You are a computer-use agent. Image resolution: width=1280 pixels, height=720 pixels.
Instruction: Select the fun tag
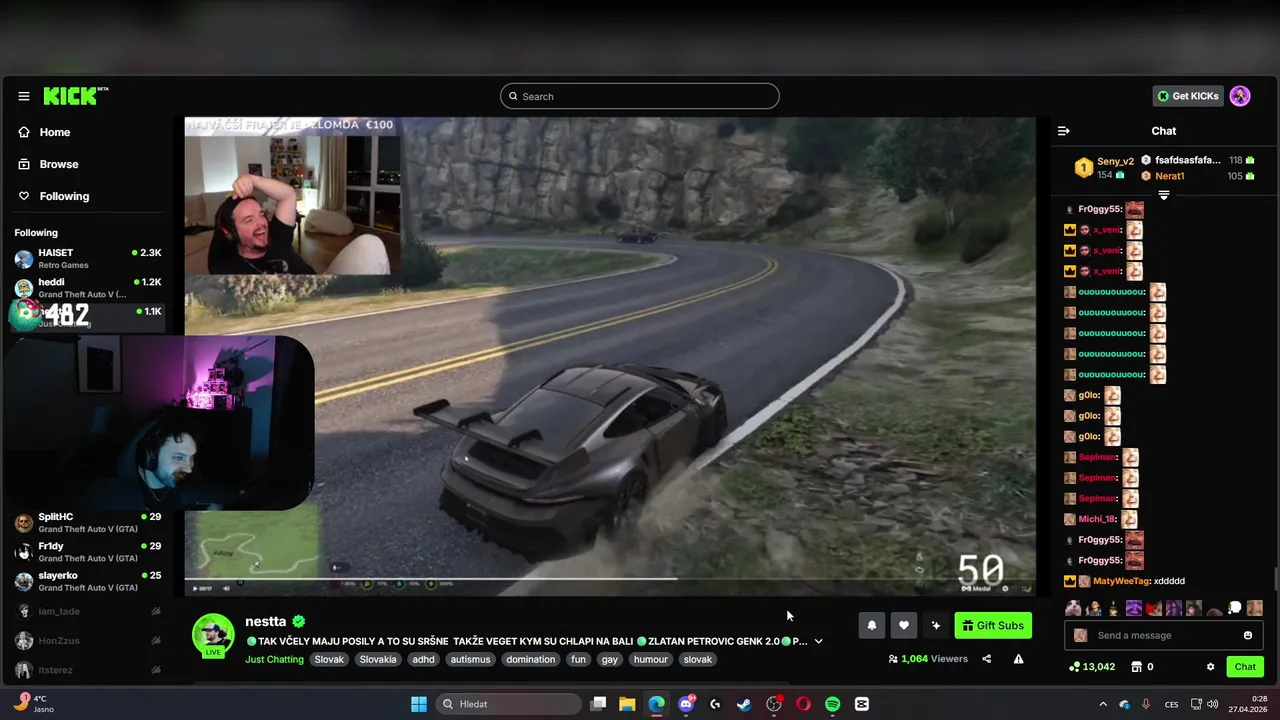point(578,659)
